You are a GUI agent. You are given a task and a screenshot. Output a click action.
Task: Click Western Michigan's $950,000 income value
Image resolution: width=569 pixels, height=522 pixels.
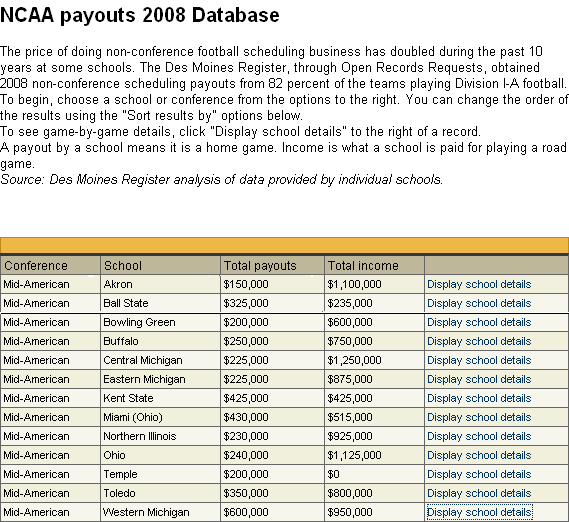pos(350,512)
